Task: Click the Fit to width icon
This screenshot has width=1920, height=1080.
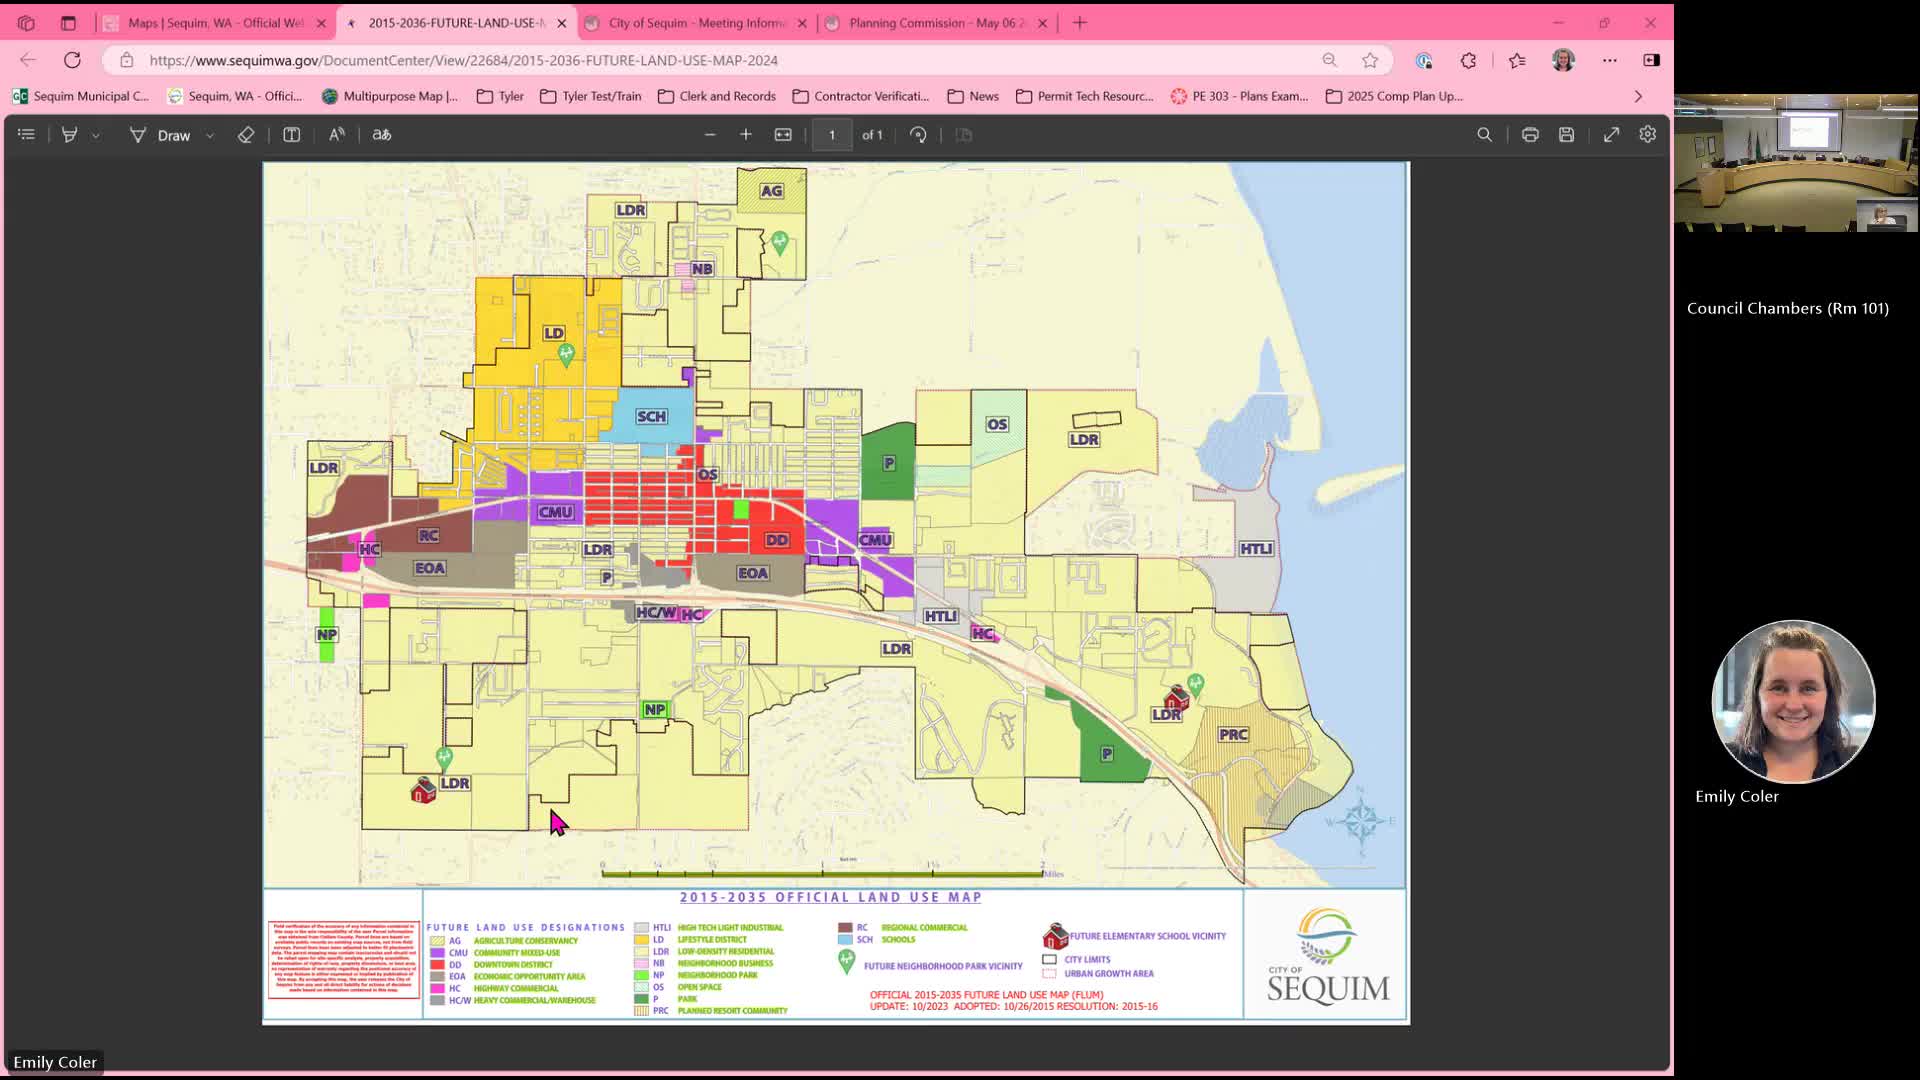Action: pos(783,134)
